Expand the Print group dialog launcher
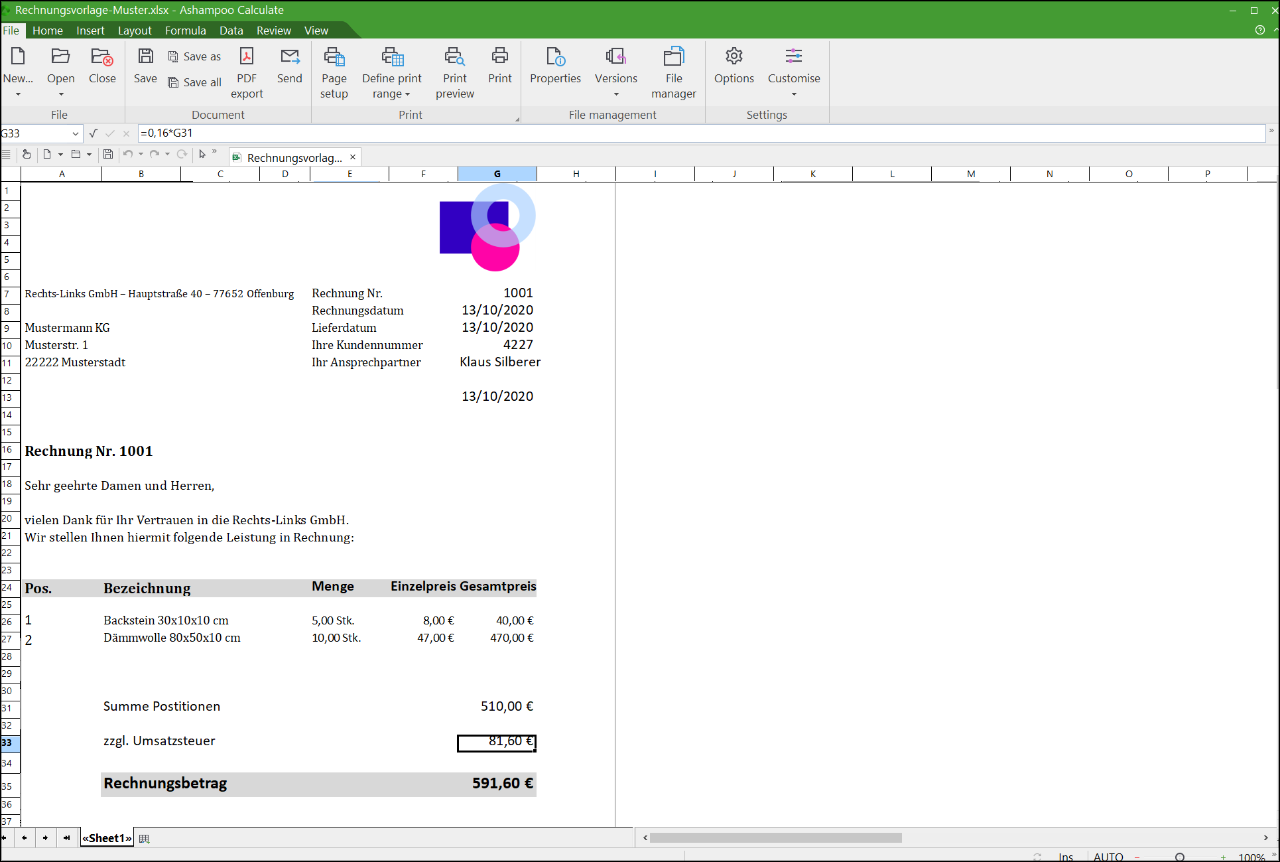1280x862 pixels. pos(517,119)
